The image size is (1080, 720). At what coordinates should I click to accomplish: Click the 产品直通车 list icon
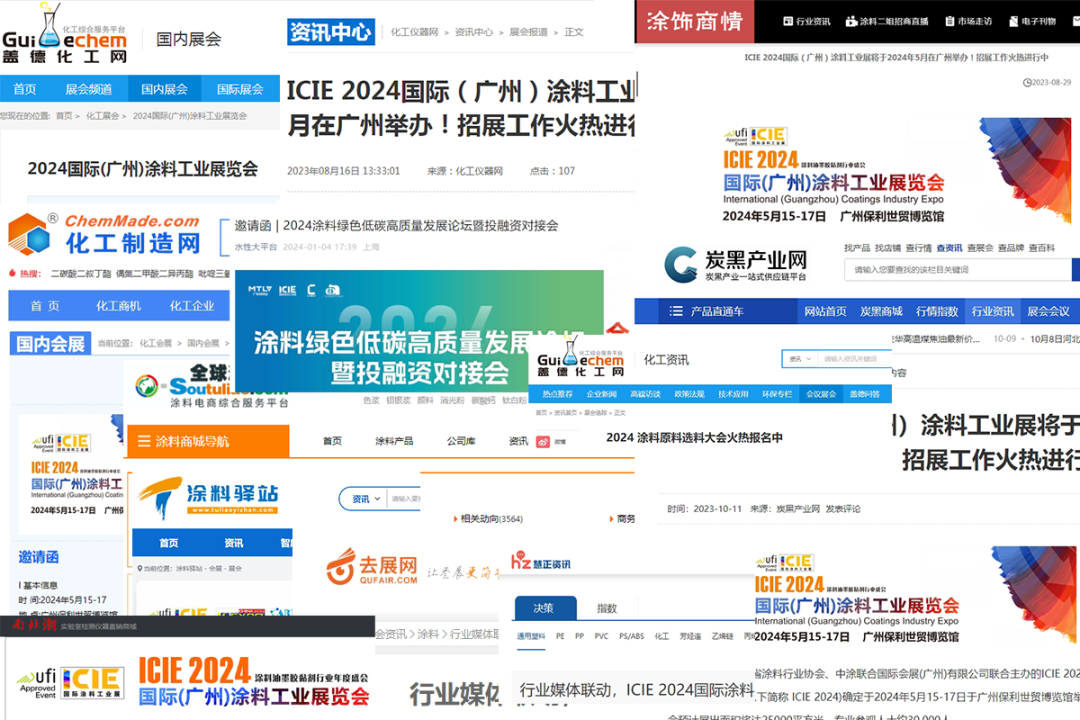677,311
